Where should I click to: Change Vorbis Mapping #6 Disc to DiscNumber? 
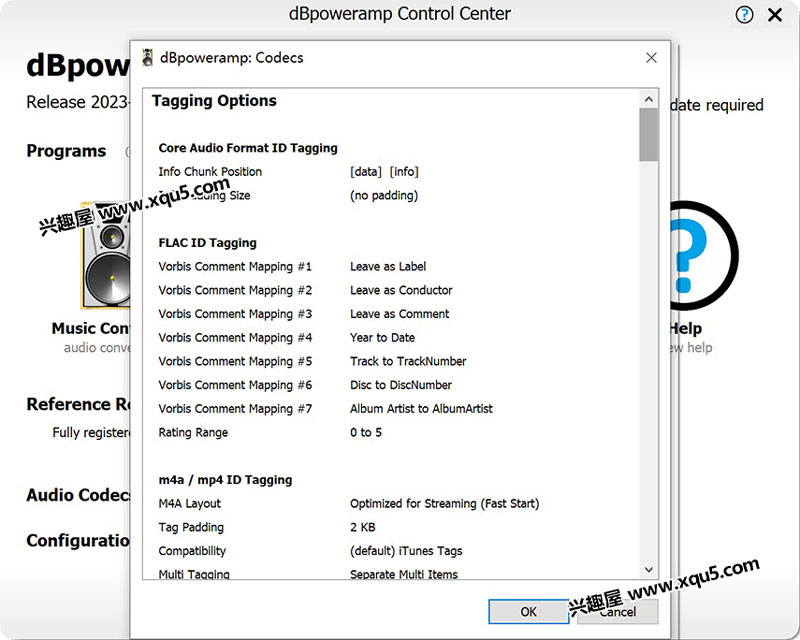tap(401, 385)
